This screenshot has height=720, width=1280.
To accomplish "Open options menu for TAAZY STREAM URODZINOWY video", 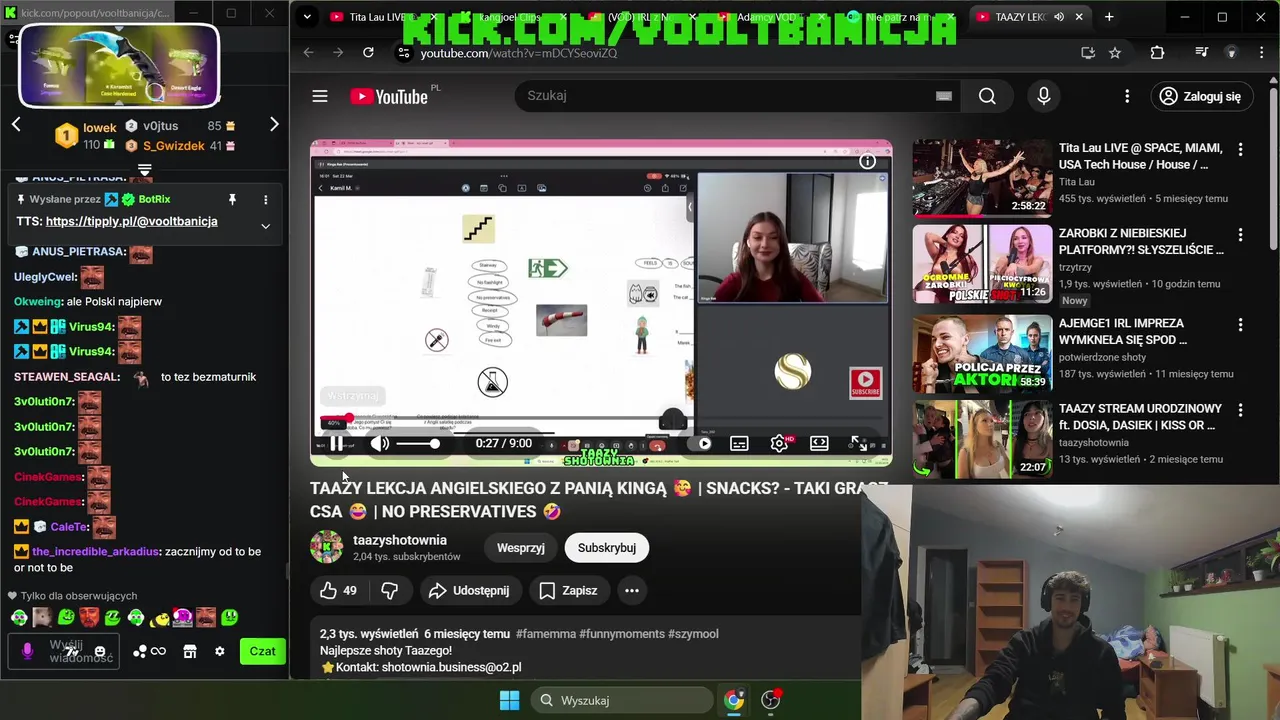I will [x=1240, y=410].
